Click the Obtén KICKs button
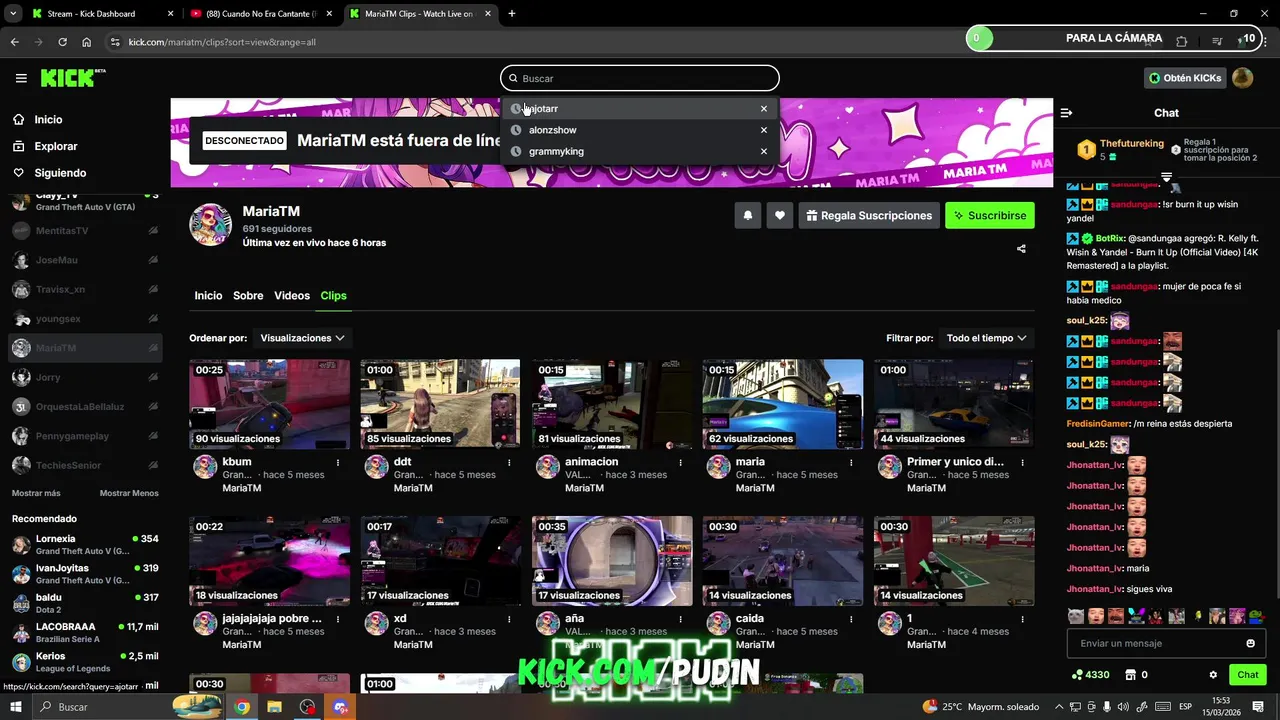This screenshot has width=1280, height=720. point(1185,78)
